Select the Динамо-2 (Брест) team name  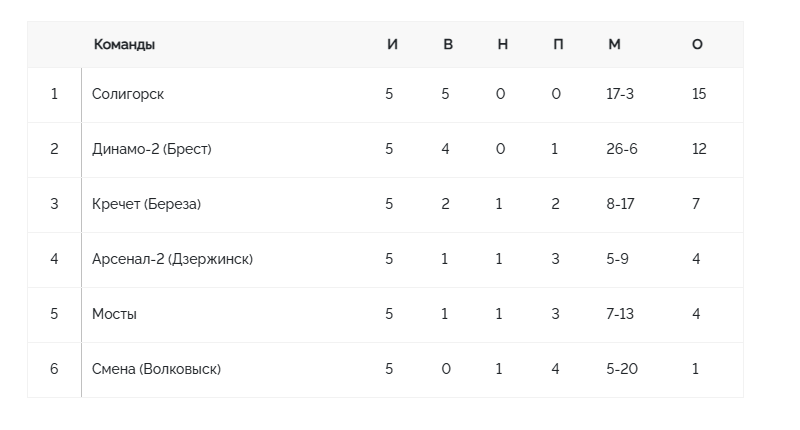point(152,149)
